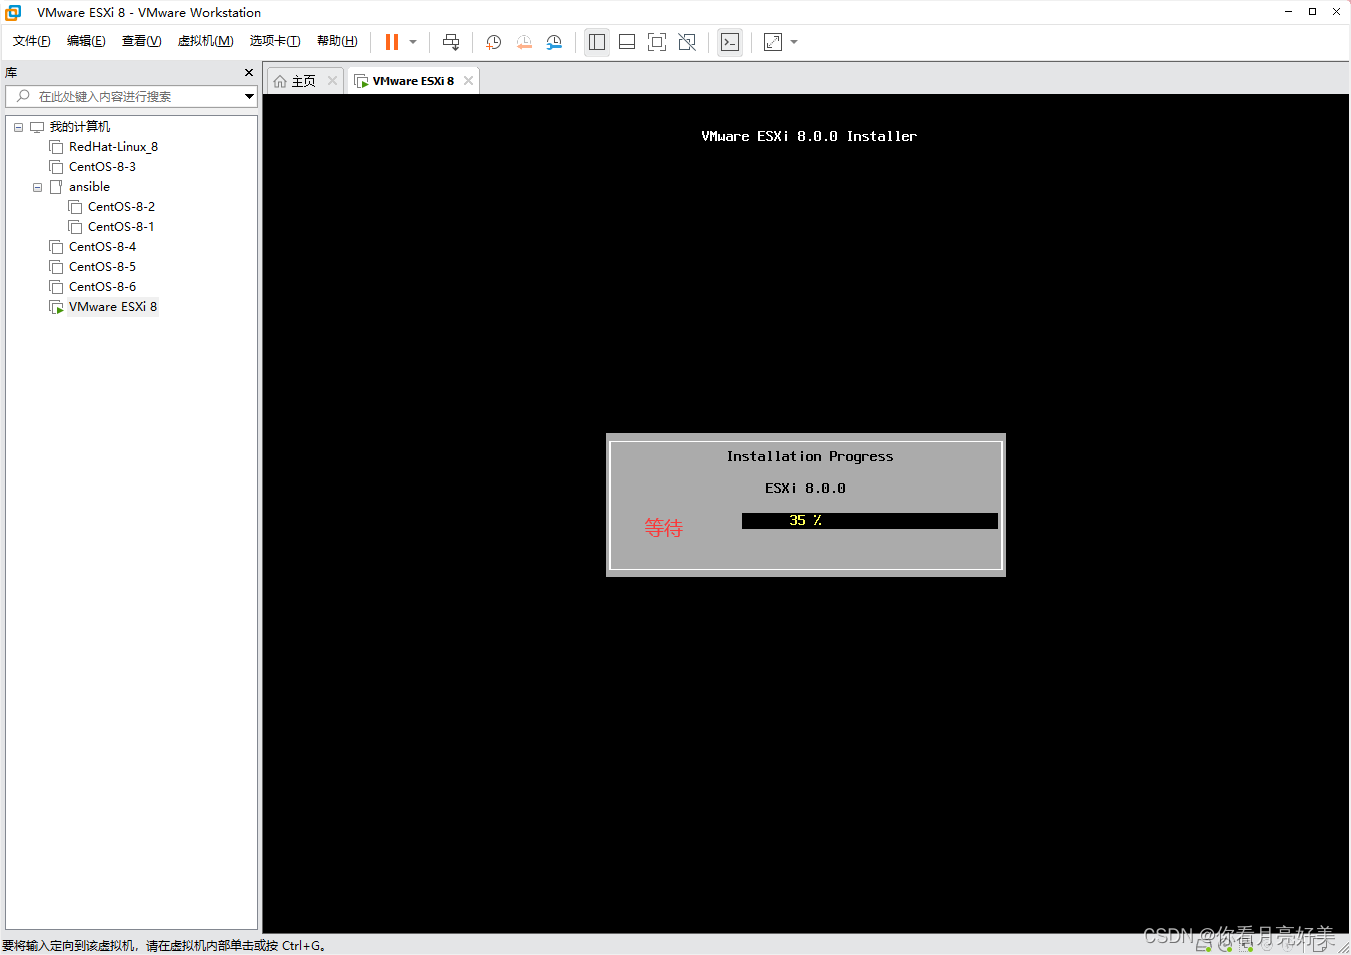Revert the VM to its previous snapshot
This screenshot has height=955, width=1351.
pos(524,42)
